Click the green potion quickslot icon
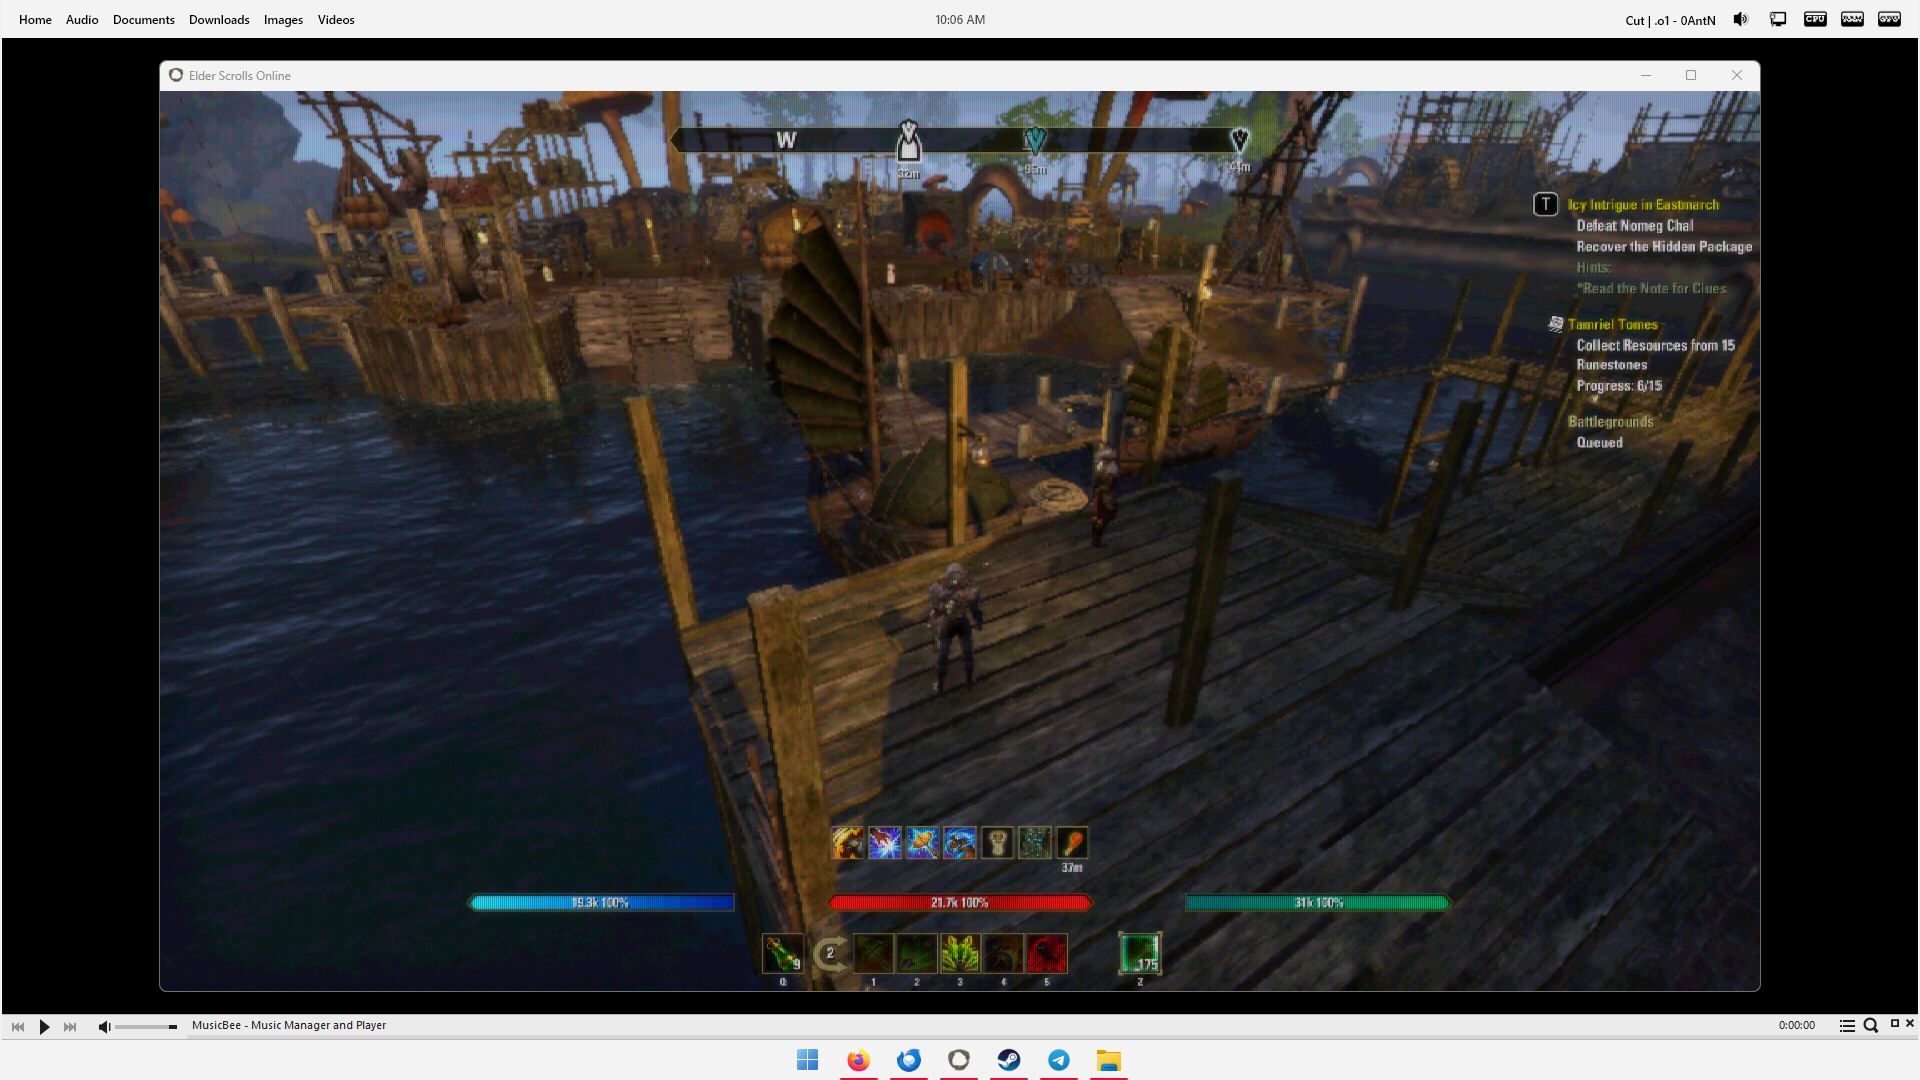This screenshot has height=1080, width=1920. pyautogui.click(x=782, y=953)
